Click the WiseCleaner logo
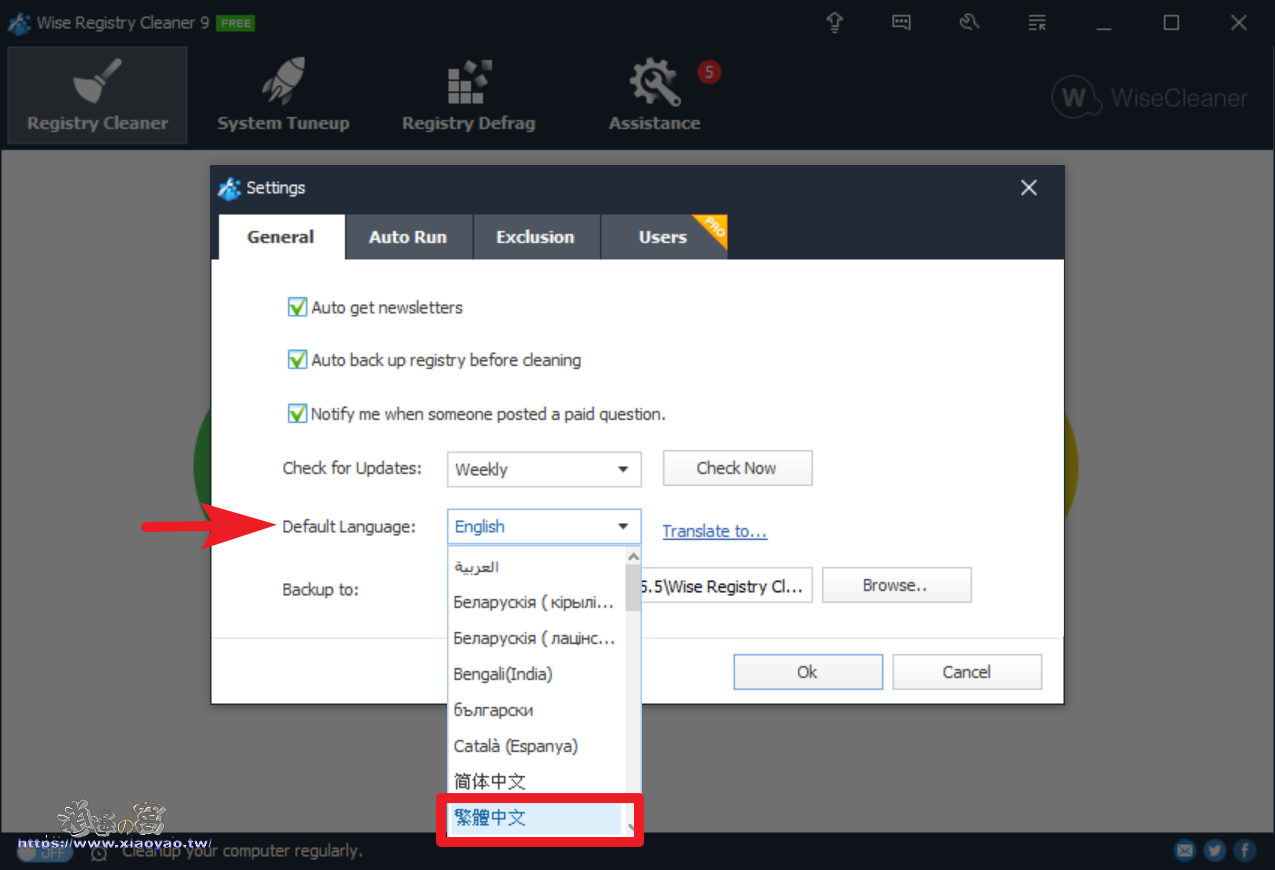 click(x=1150, y=98)
